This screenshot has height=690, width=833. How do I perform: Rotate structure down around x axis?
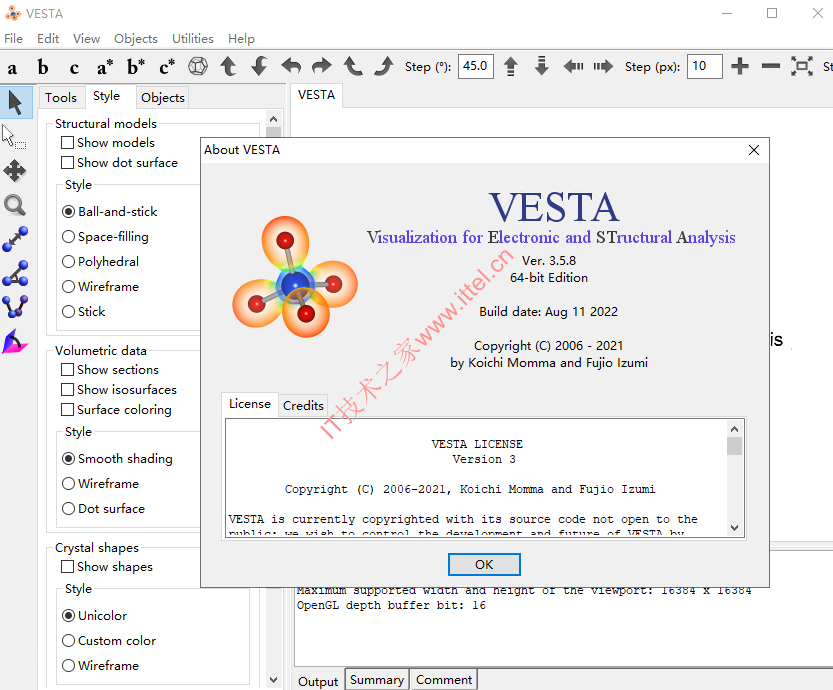pos(259,67)
